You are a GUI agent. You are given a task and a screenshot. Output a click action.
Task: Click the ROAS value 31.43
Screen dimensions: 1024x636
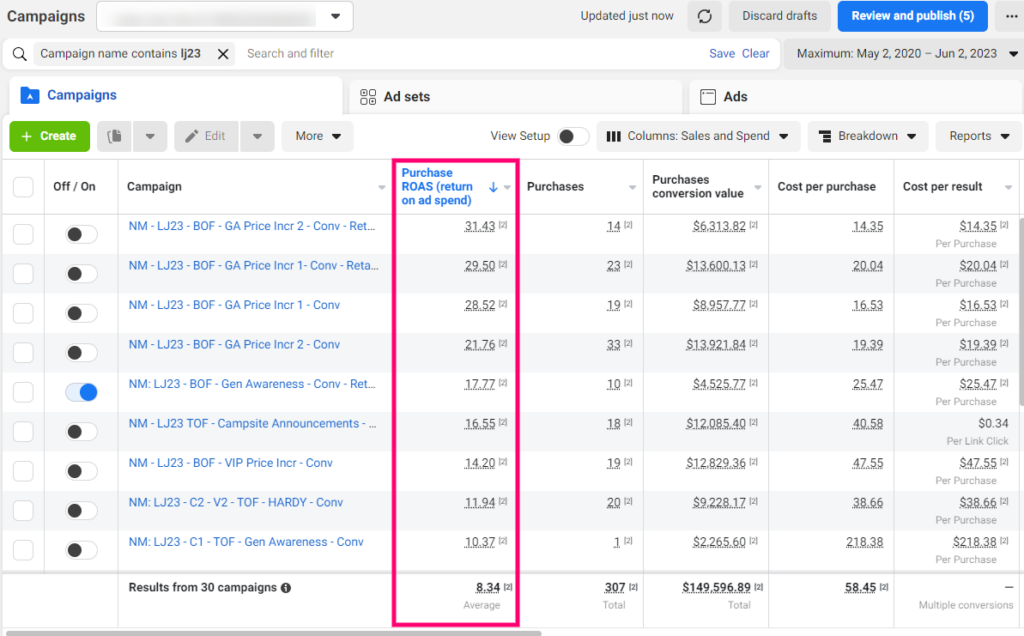click(479, 226)
